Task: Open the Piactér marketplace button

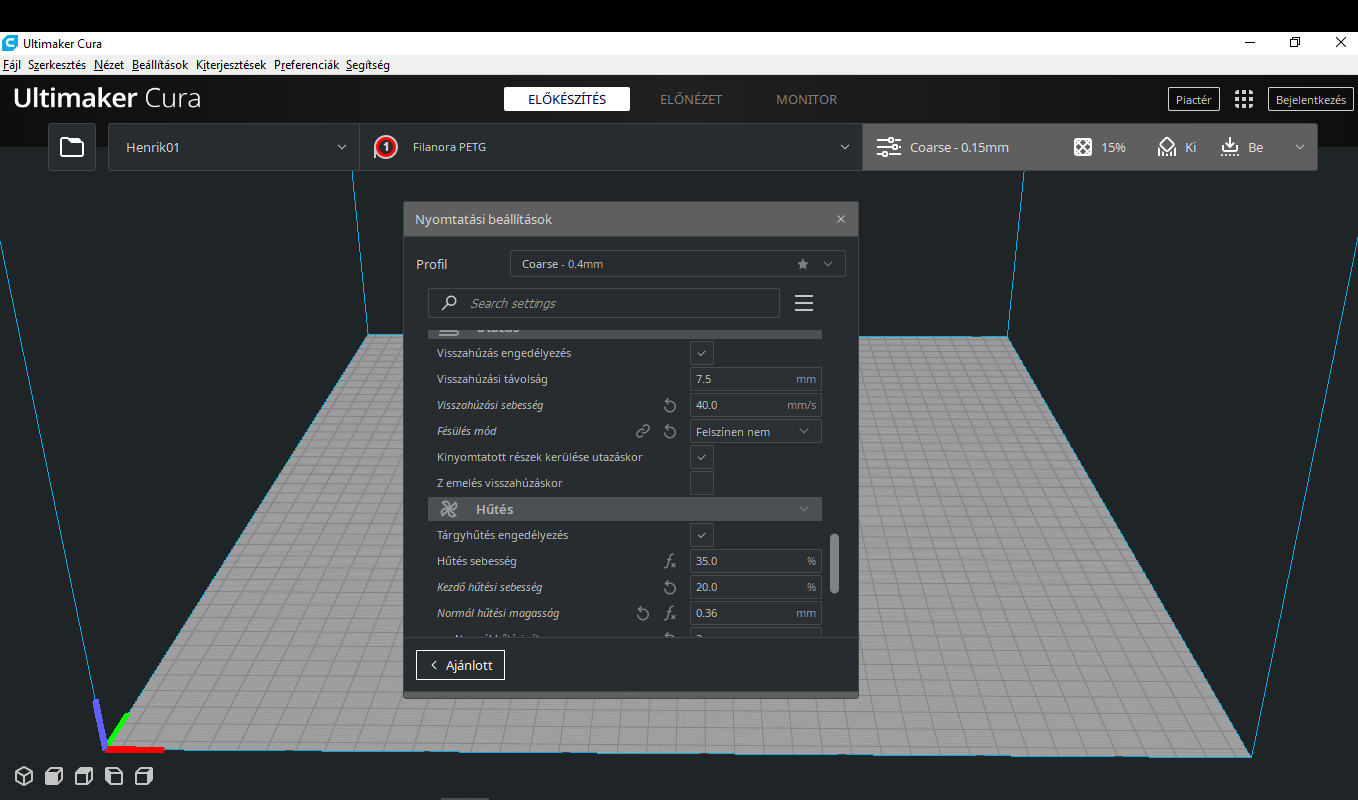Action: coord(1194,99)
